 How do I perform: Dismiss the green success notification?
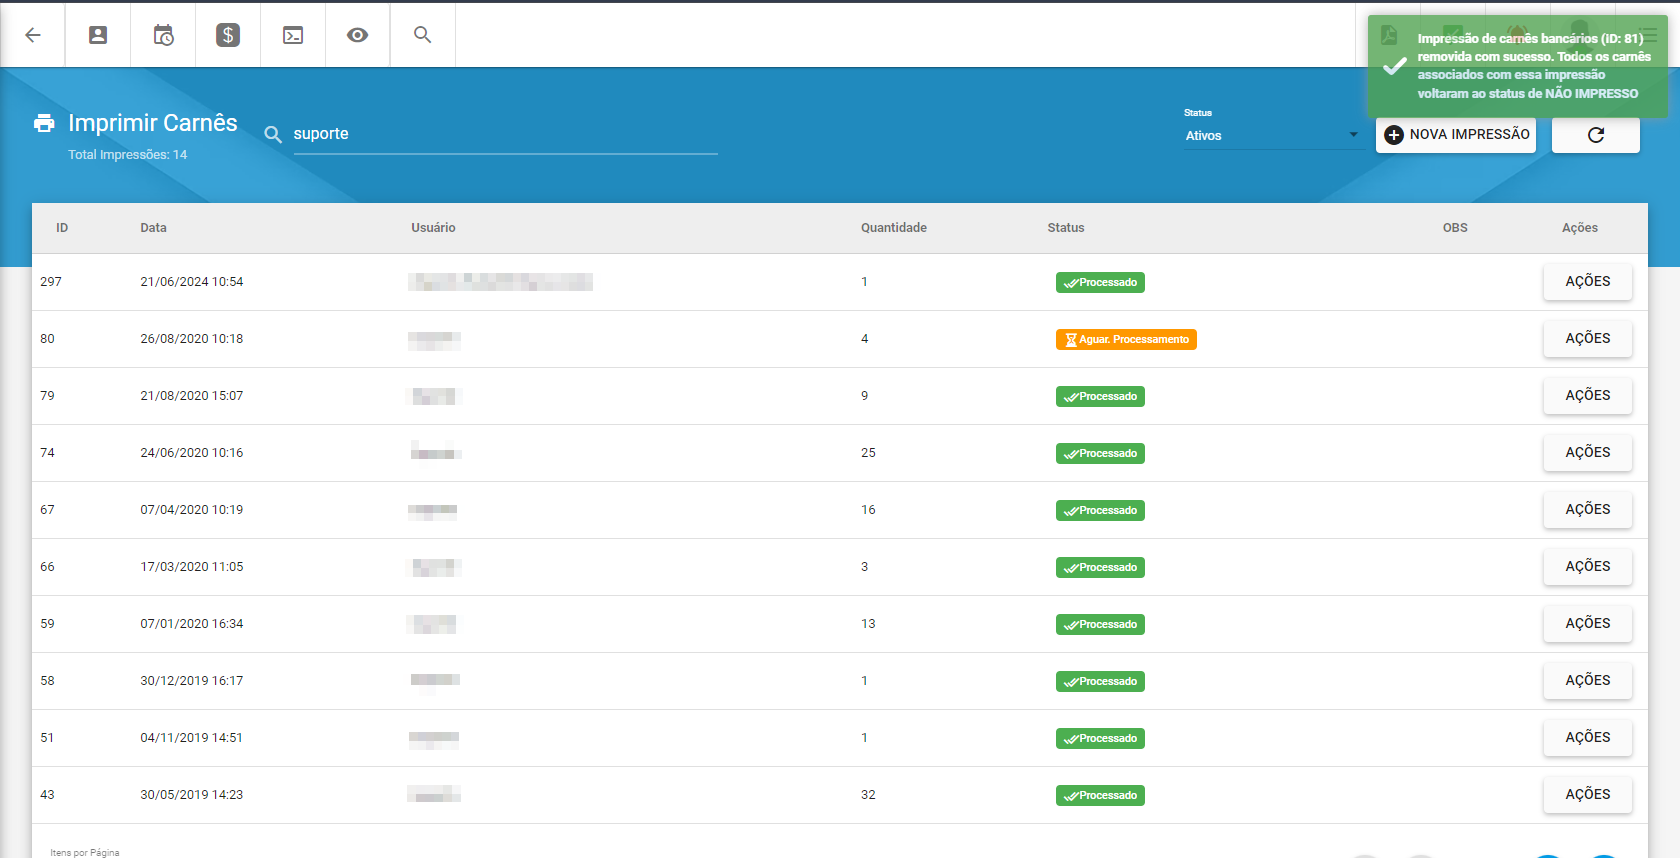click(1517, 66)
